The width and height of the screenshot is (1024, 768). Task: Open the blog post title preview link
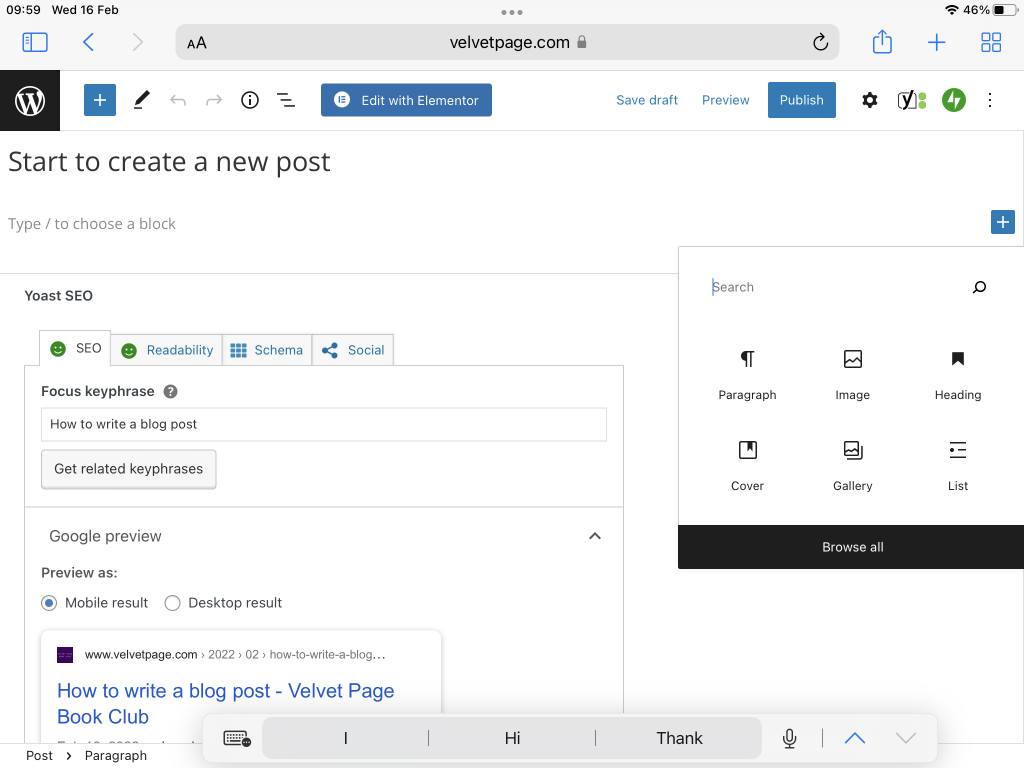pyautogui.click(x=225, y=703)
